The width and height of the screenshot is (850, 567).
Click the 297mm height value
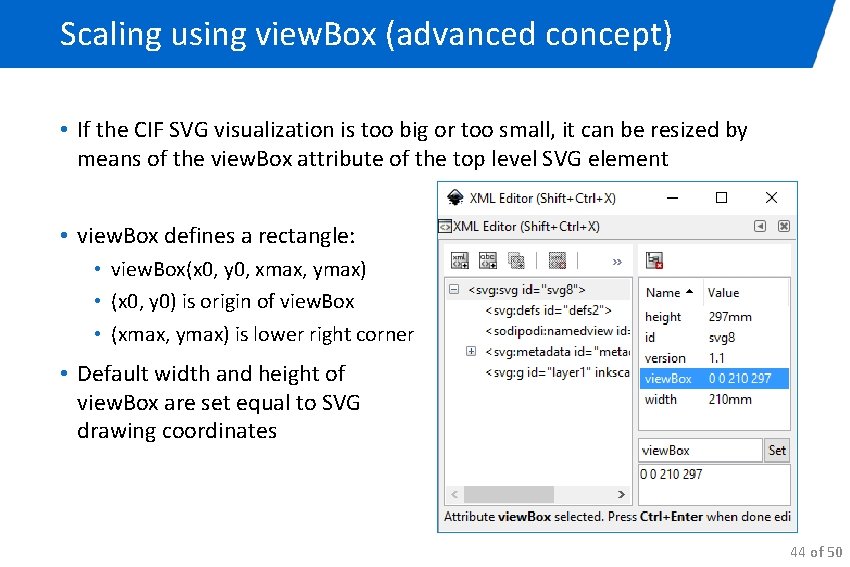tap(730, 317)
